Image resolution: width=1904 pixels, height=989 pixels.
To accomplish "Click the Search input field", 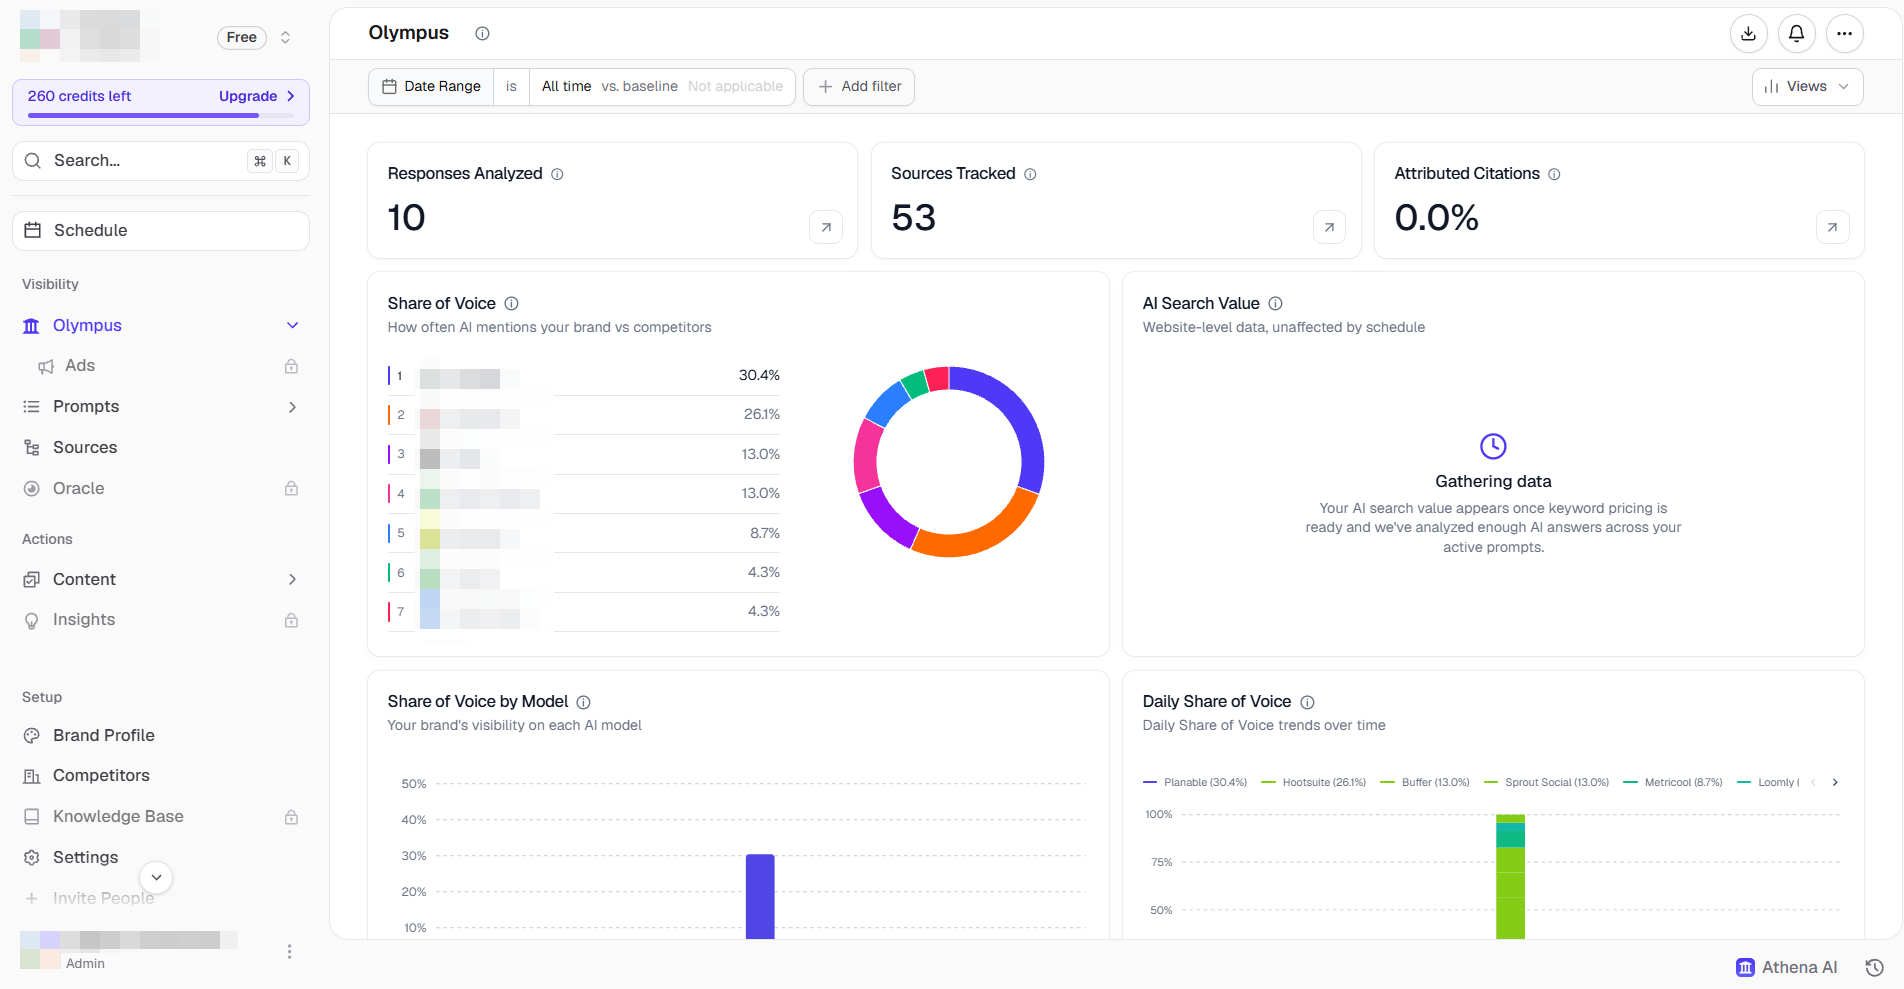I will [161, 161].
